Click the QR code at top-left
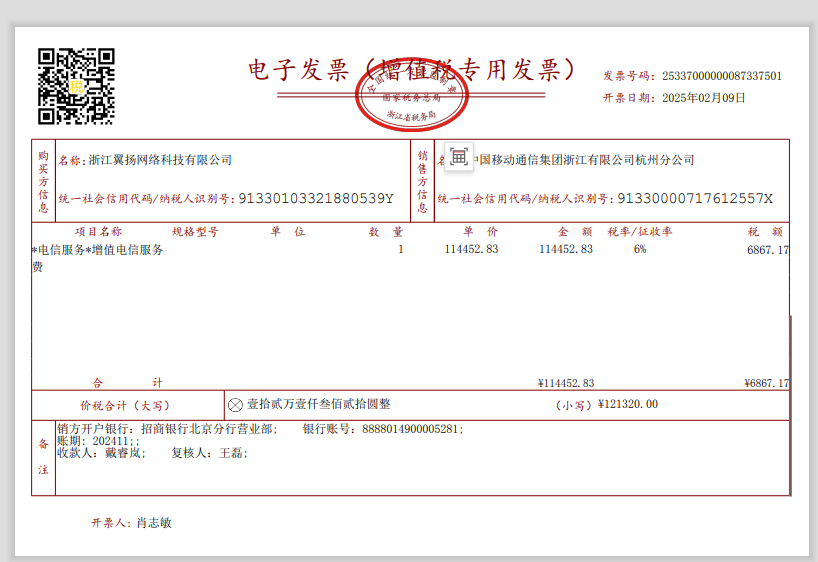Screen dimensions: 818x562 click(x=76, y=86)
